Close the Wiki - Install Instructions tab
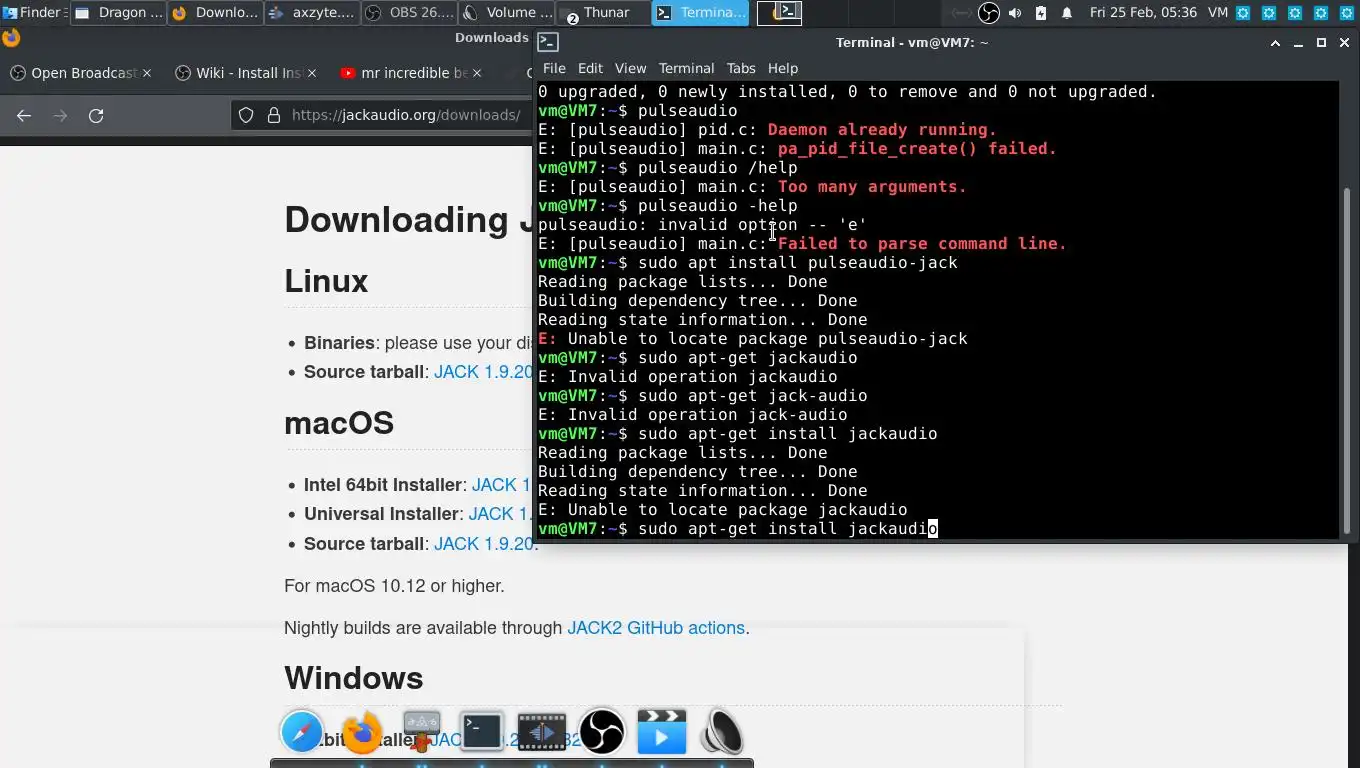Screen dimensions: 1360x768 (312, 73)
